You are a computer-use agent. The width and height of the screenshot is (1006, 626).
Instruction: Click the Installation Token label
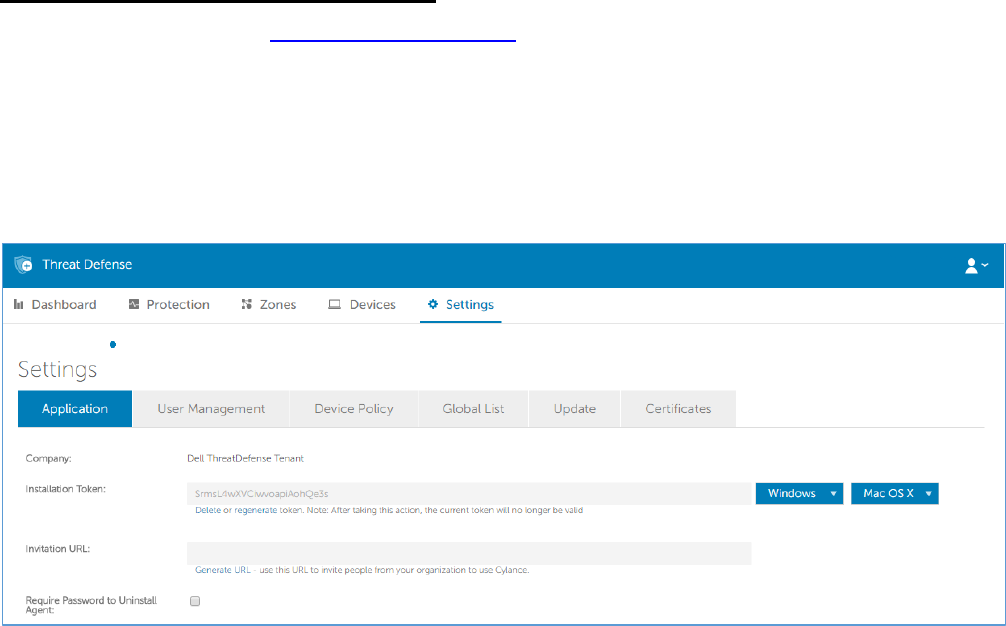(65, 489)
